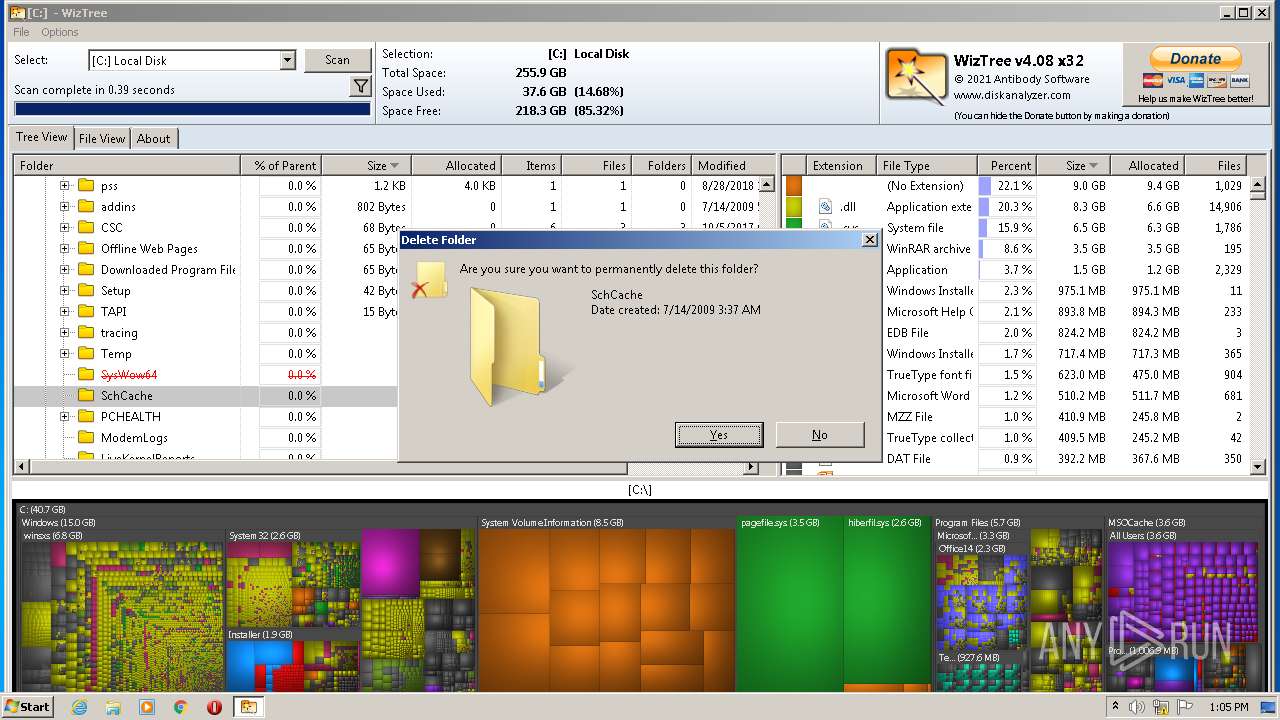Sort file types by Percent column
Image resolution: width=1280 pixels, height=720 pixels.
[x=1006, y=166]
